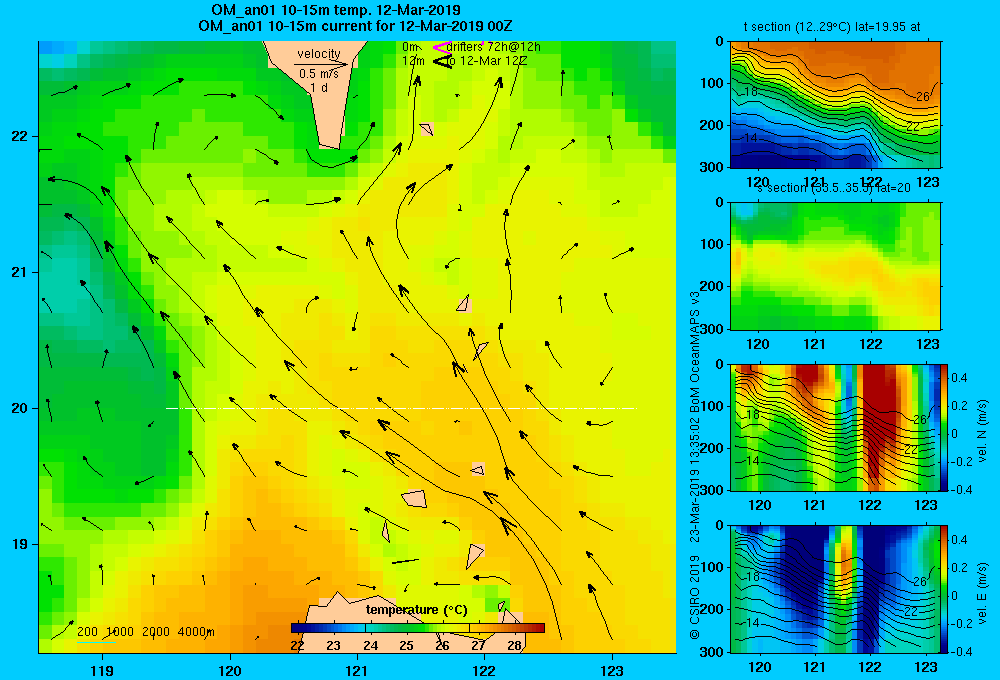Click the '200' bathymetry depth legend label
Image resolution: width=1000 pixels, height=680 pixels.
(87, 632)
